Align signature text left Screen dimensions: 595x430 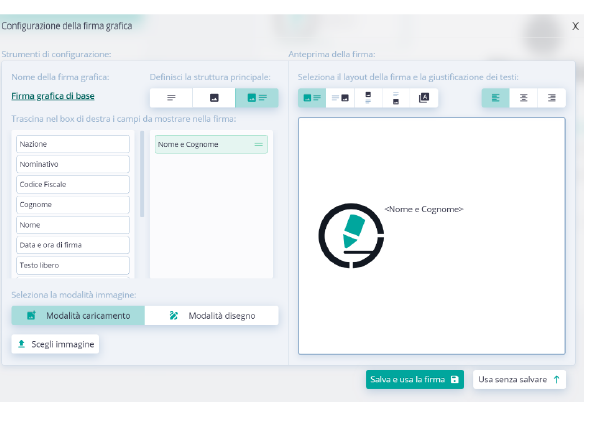pyautogui.click(x=496, y=98)
